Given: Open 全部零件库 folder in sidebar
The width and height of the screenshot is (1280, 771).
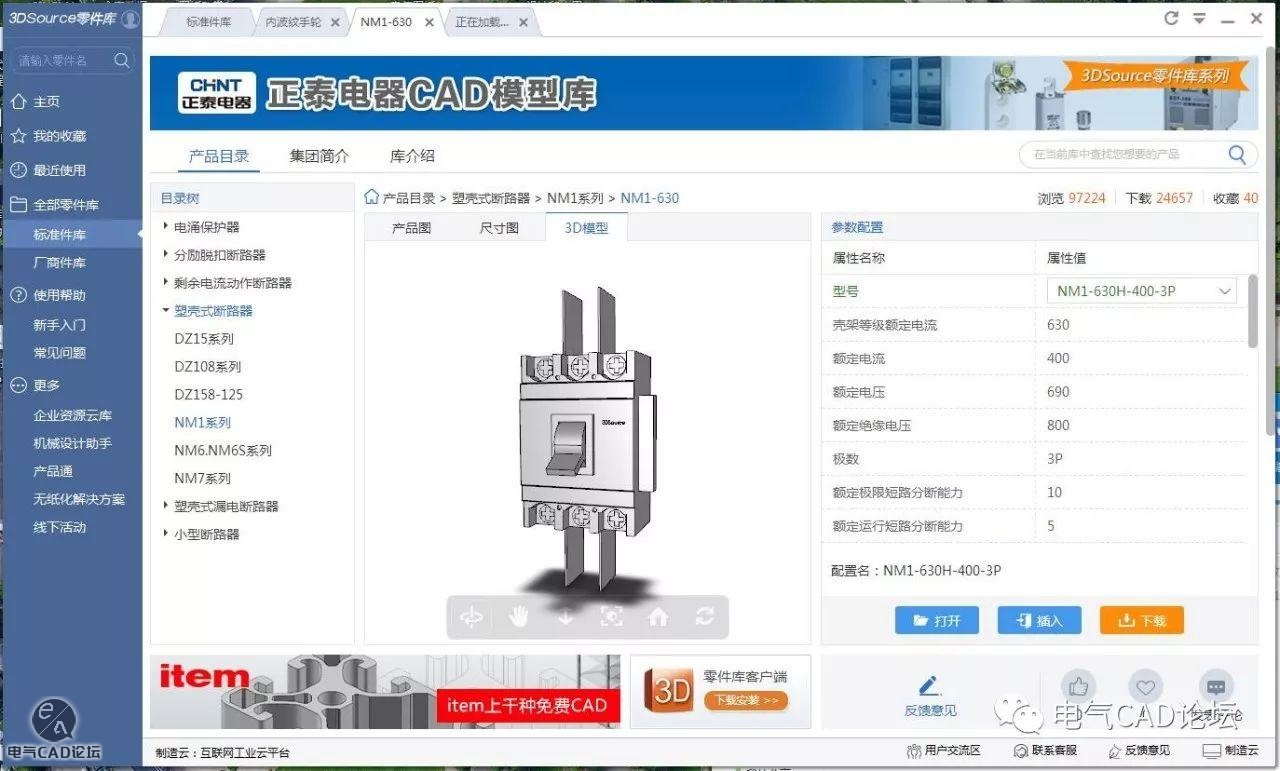Looking at the screenshot, I should pyautogui.click(x=54, y=204).
